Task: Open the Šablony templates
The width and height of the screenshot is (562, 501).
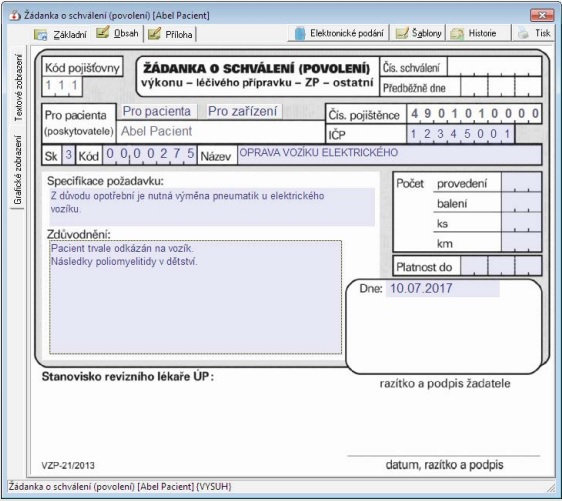Action: coord(418,33)
